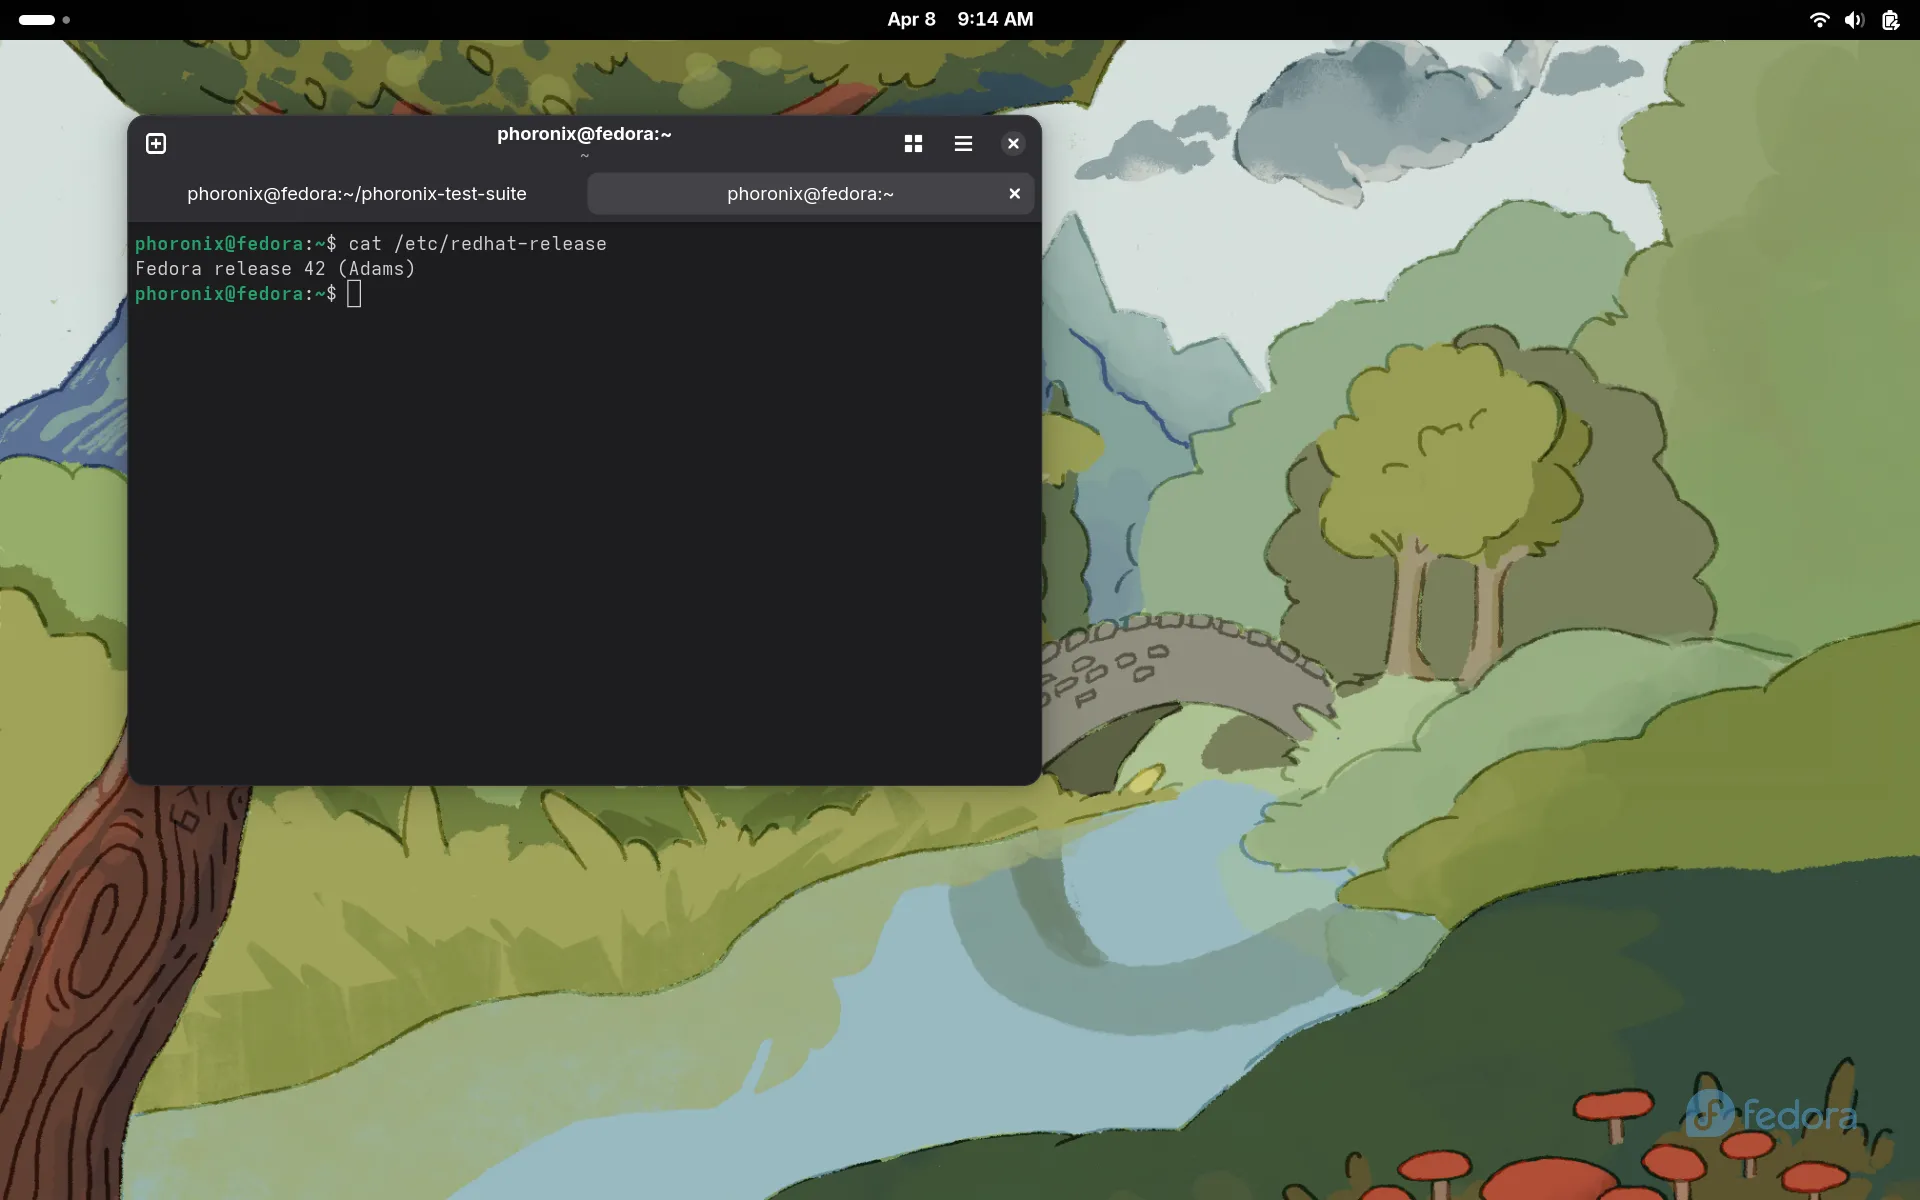The height and width of the screenshot is (1200, 1920).
Task: Close the phoronix@fedora:~ tab
Action: [1014, 194]
